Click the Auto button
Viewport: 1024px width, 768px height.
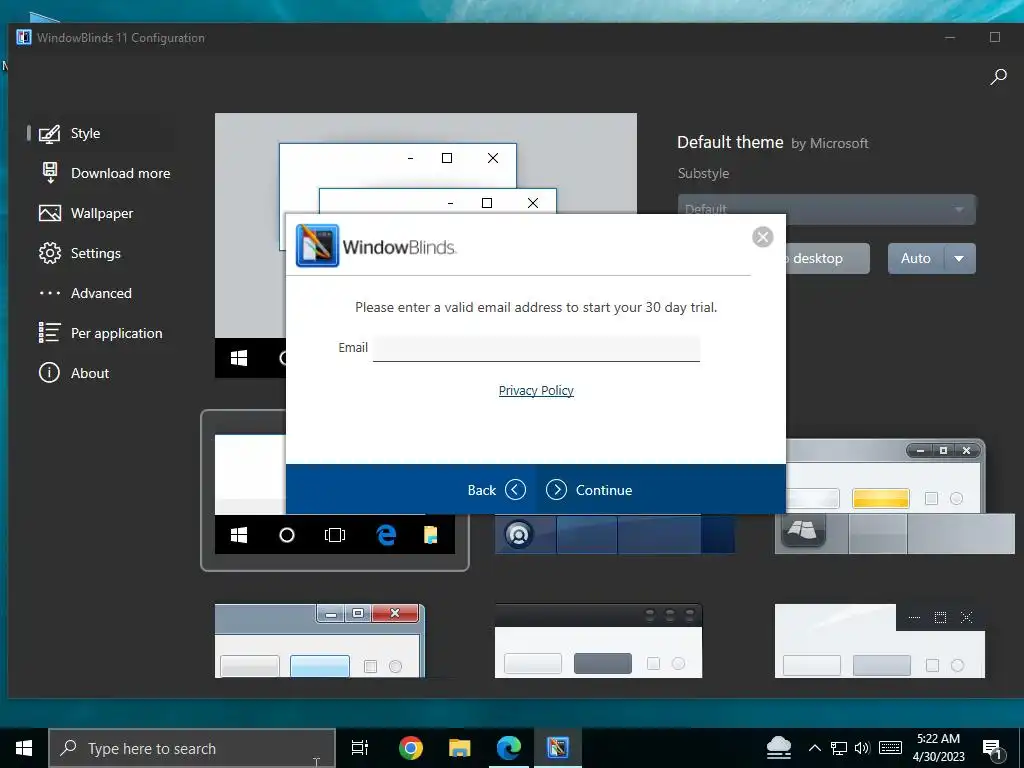click(x=916, y=259)
